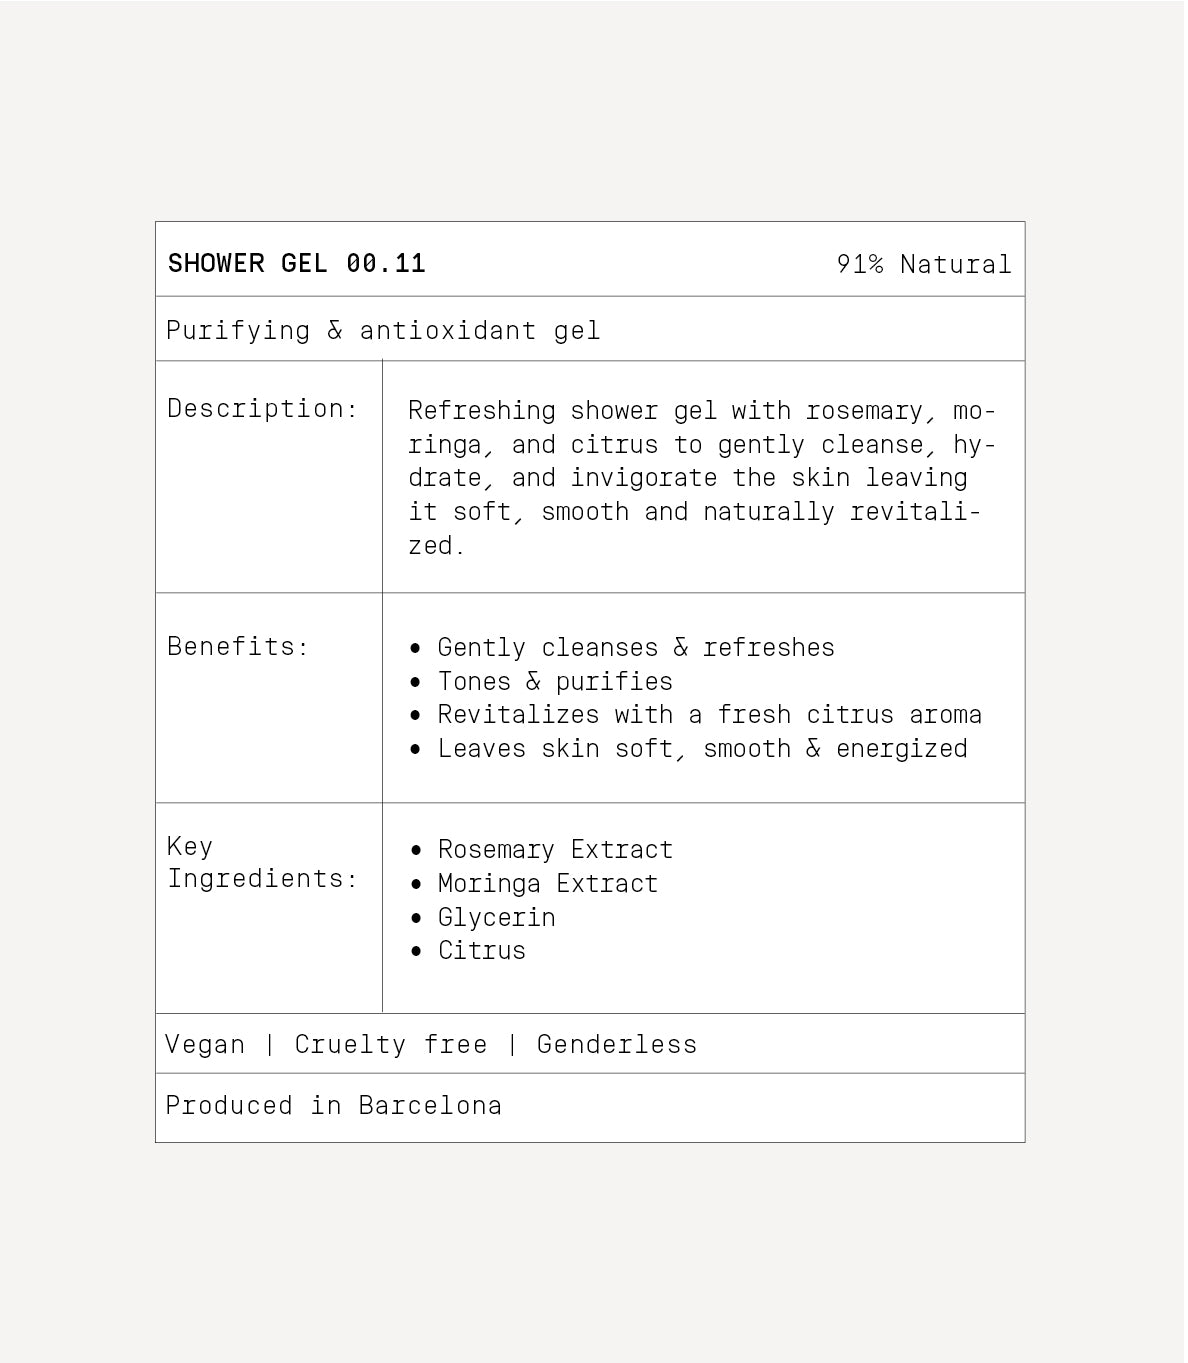This screenshot has width=1188, height=1363.
Task: Click Leaves skin soft, smooth & energized
Action: 702,749
